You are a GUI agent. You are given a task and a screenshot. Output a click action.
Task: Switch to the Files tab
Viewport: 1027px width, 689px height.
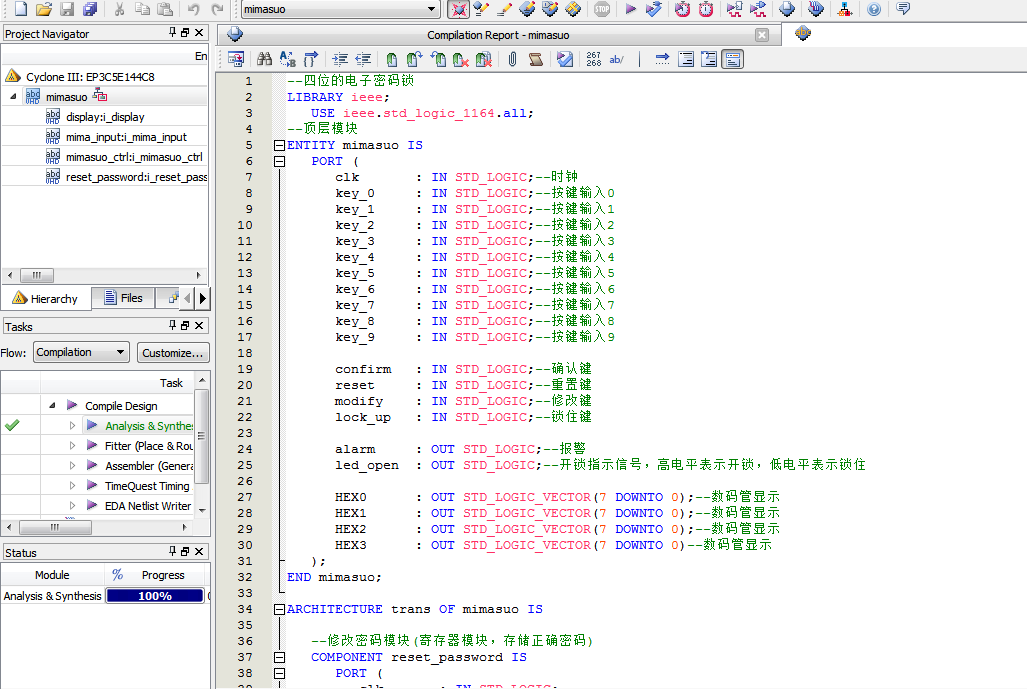click(x=122, y=298)
